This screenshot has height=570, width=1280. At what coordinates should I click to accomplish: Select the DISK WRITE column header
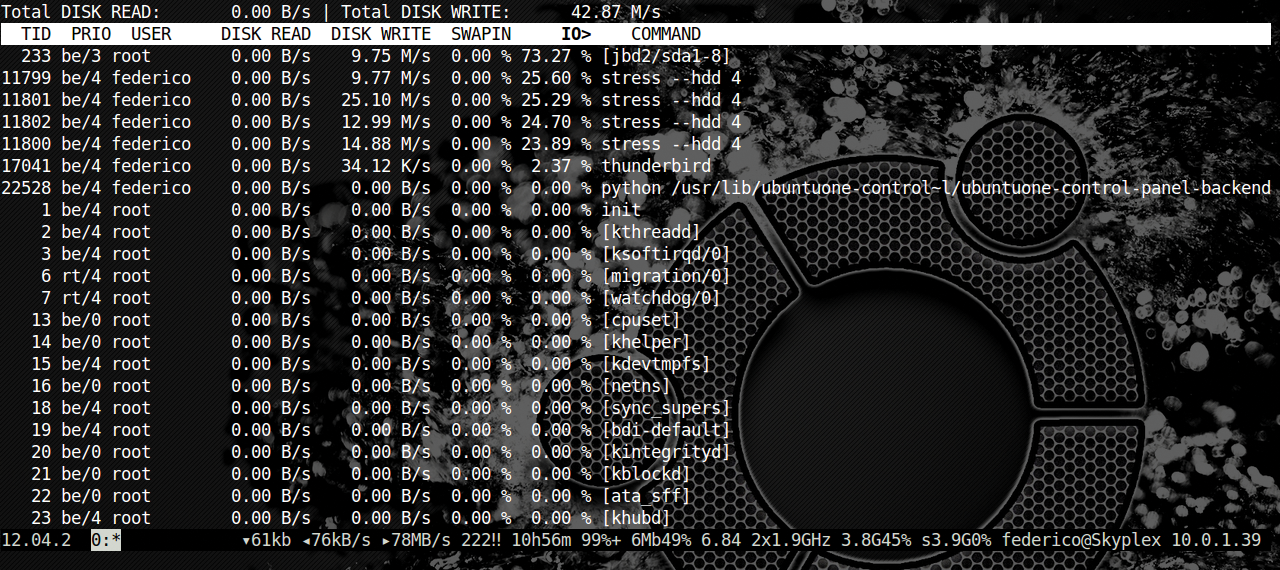381,34
